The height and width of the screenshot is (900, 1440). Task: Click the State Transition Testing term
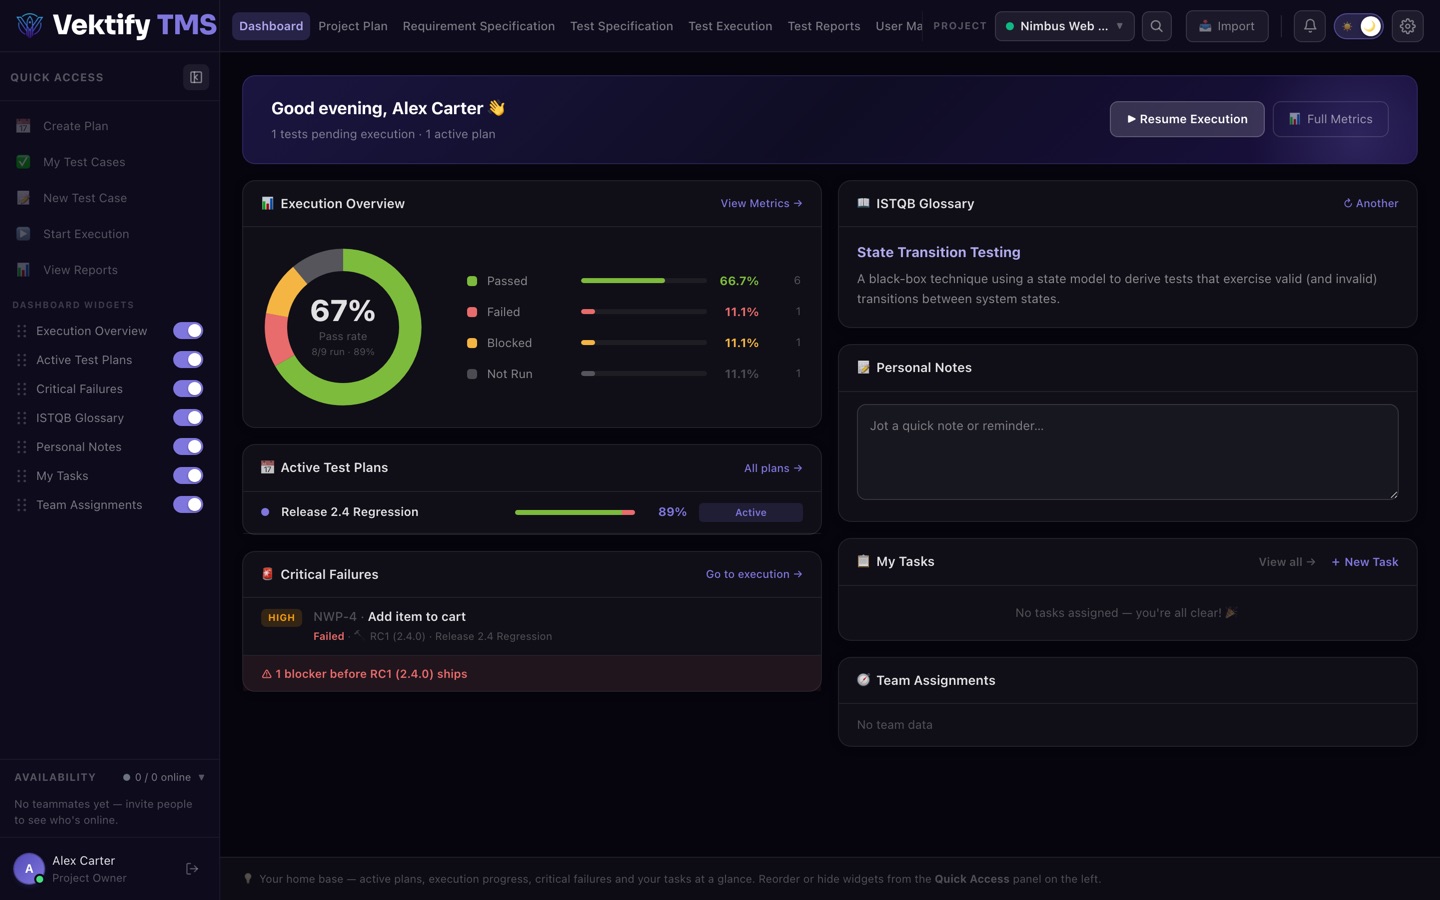click(938, 252)
